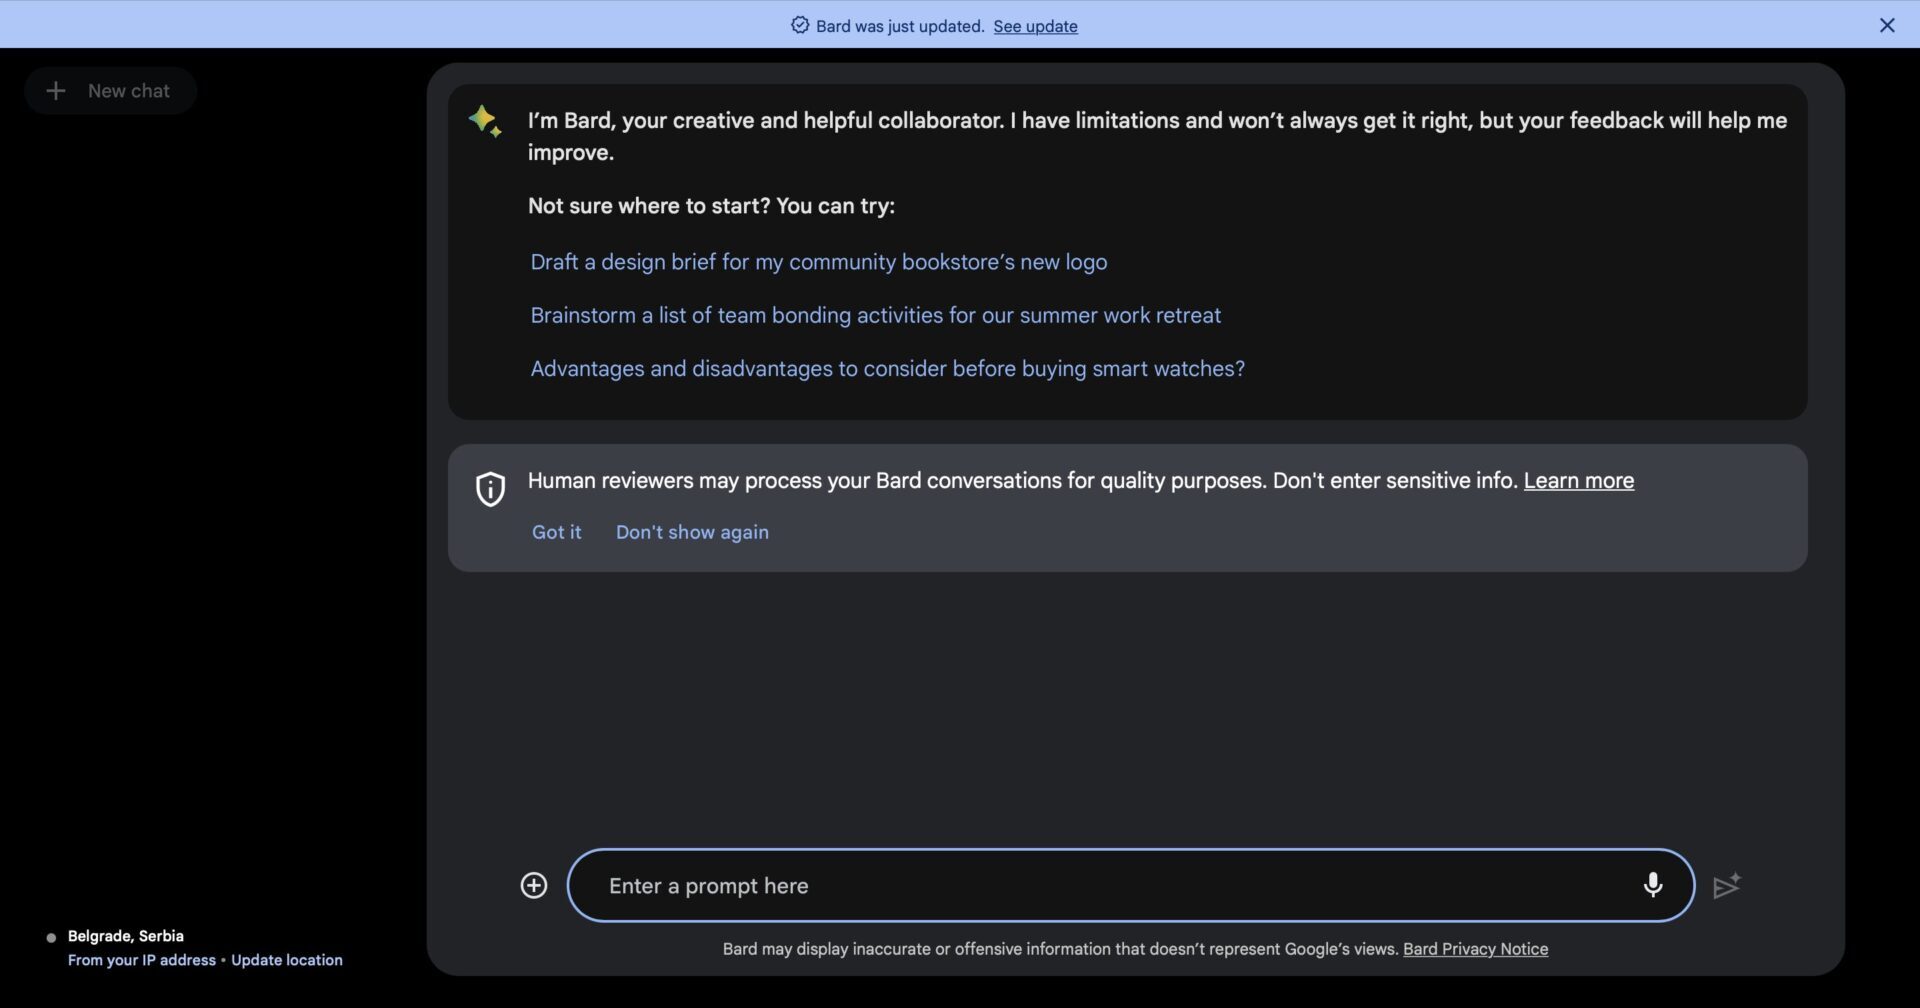The height and width of the screenshot is (1008, 1920).
Task: Select the bookstore logo design brief suggestion
Action: (818, 262)
